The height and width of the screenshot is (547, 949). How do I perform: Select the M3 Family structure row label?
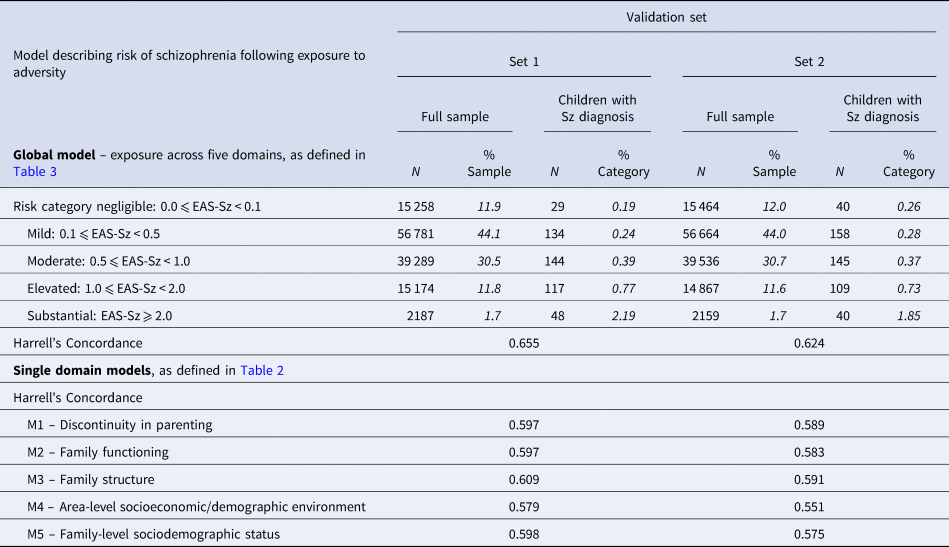tap(91, 479)
